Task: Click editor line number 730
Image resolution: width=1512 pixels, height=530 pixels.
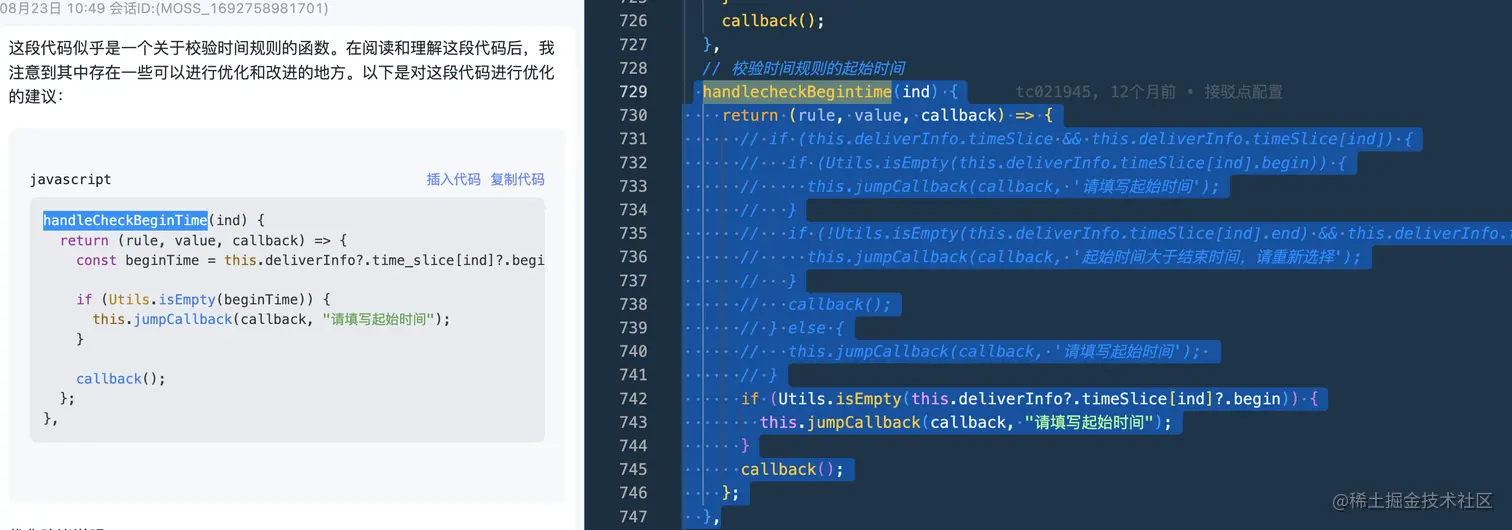Action: pyautogui.click(x=634, y=116)
